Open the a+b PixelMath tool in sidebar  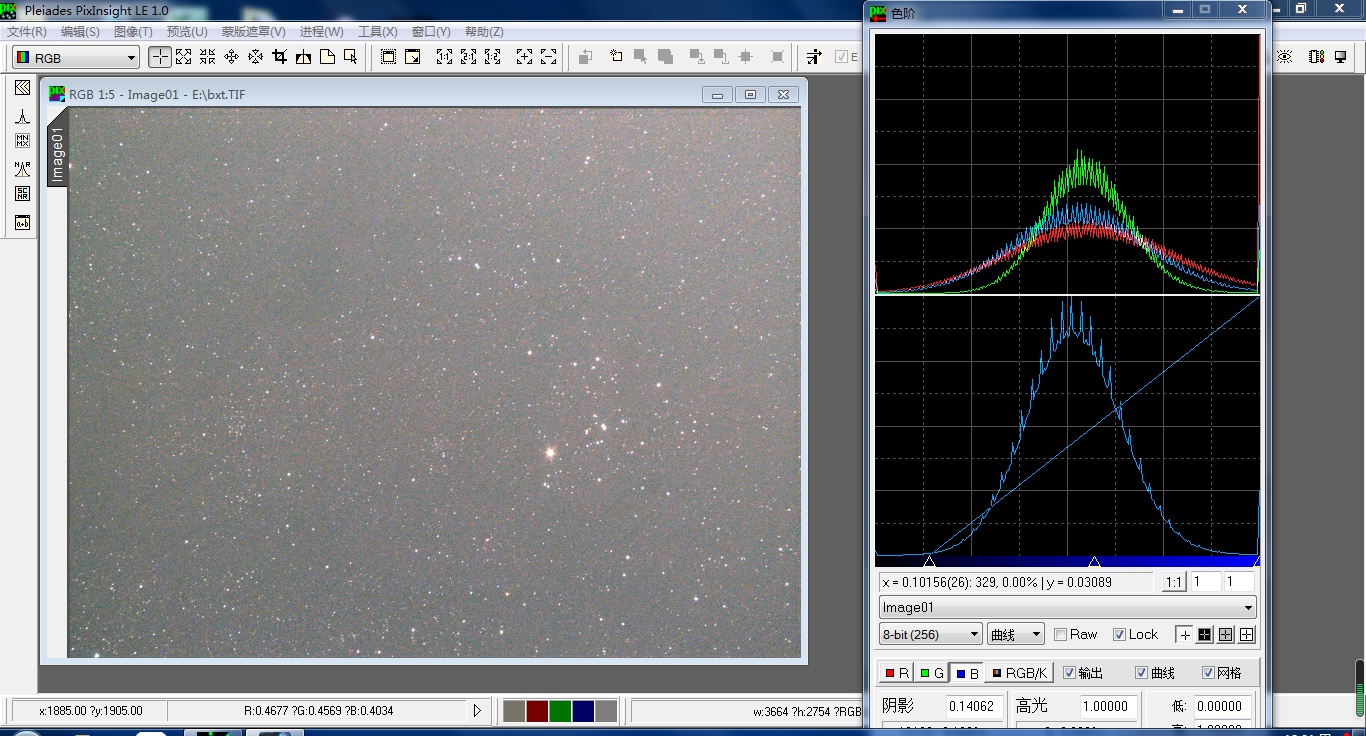tap(22, 223)
